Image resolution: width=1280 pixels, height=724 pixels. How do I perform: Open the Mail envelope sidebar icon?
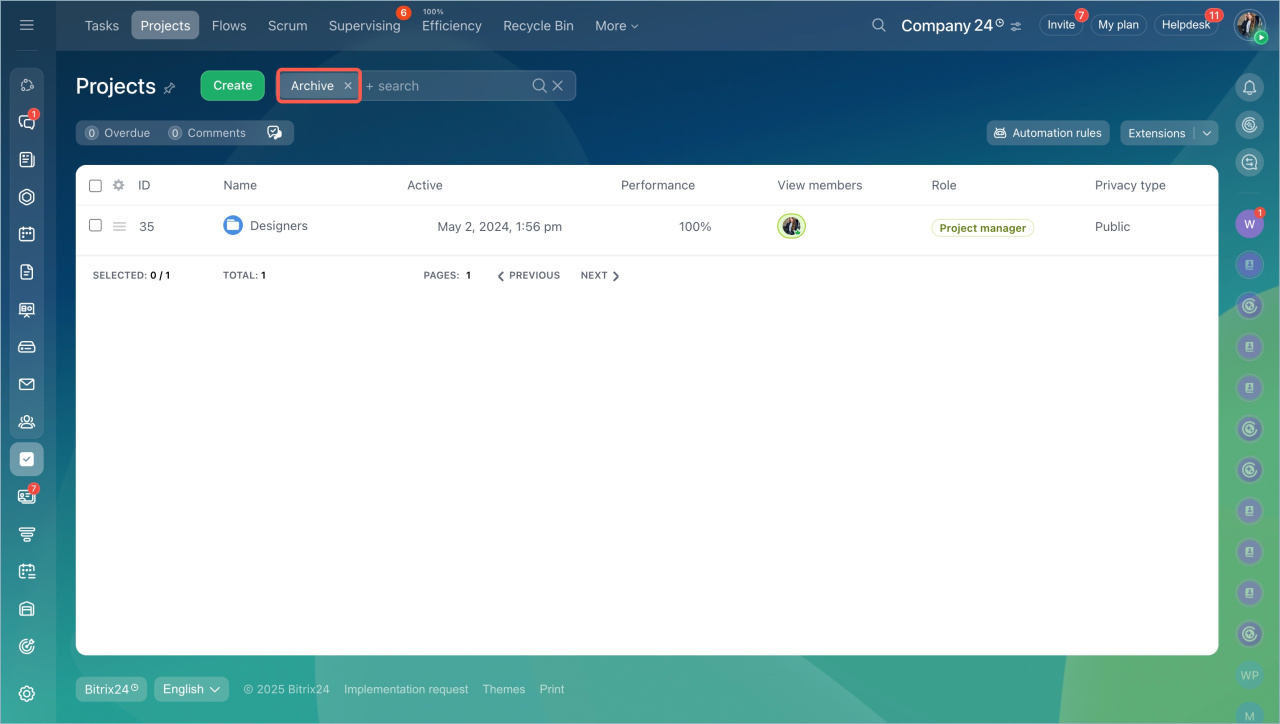(27, 384)
